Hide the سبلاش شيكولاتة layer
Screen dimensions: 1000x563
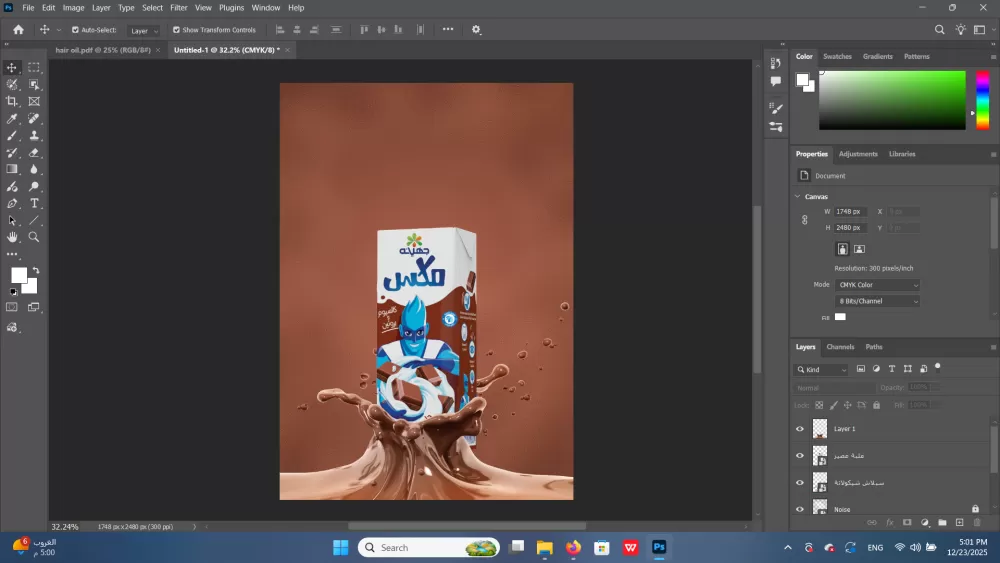pos(800,483)
